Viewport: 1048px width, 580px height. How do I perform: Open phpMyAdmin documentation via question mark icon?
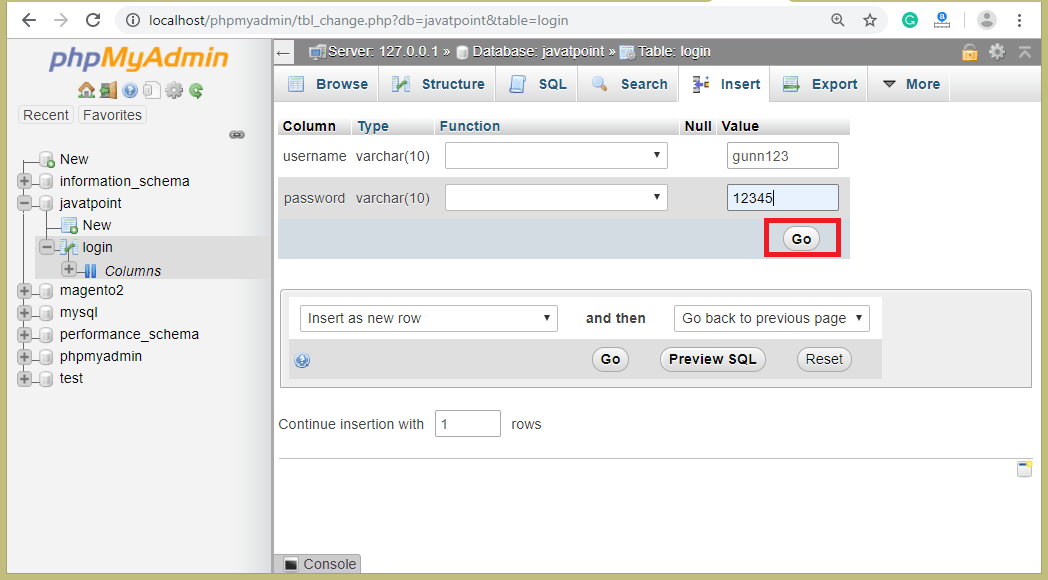pos(130,90)
